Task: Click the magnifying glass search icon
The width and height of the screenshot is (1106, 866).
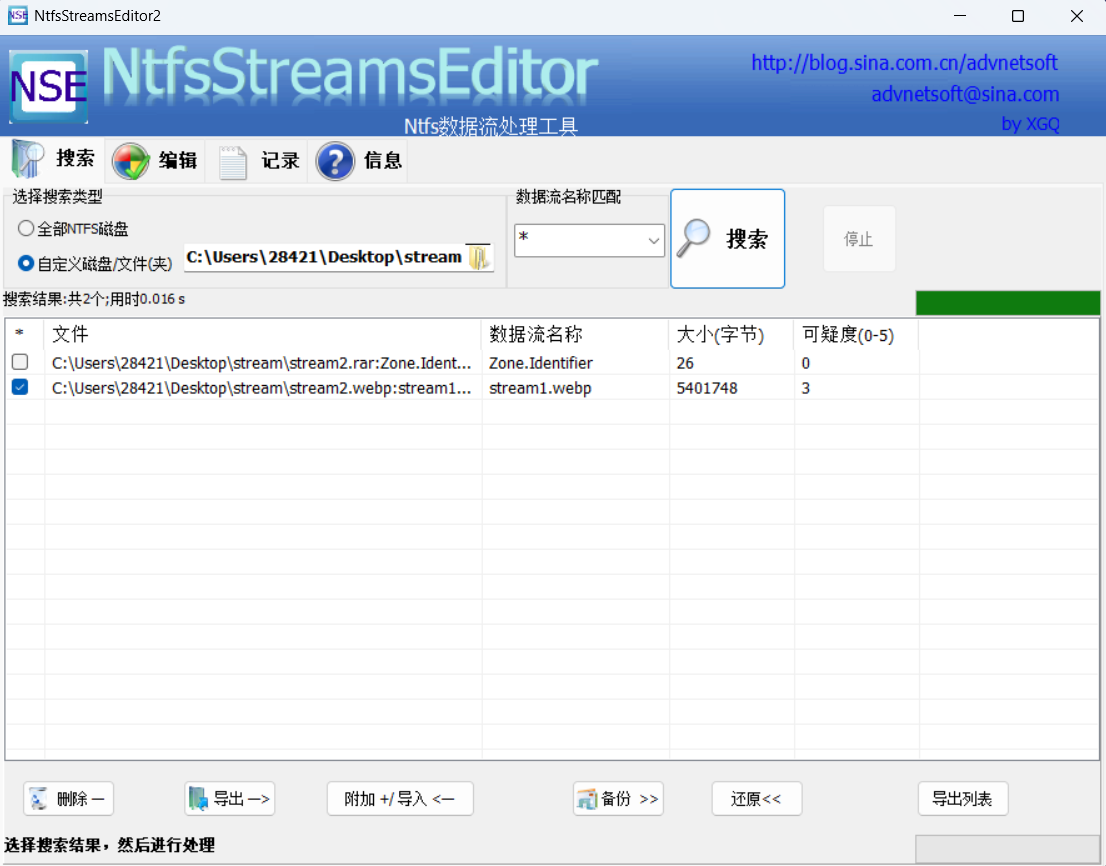Action: [694, 238]
